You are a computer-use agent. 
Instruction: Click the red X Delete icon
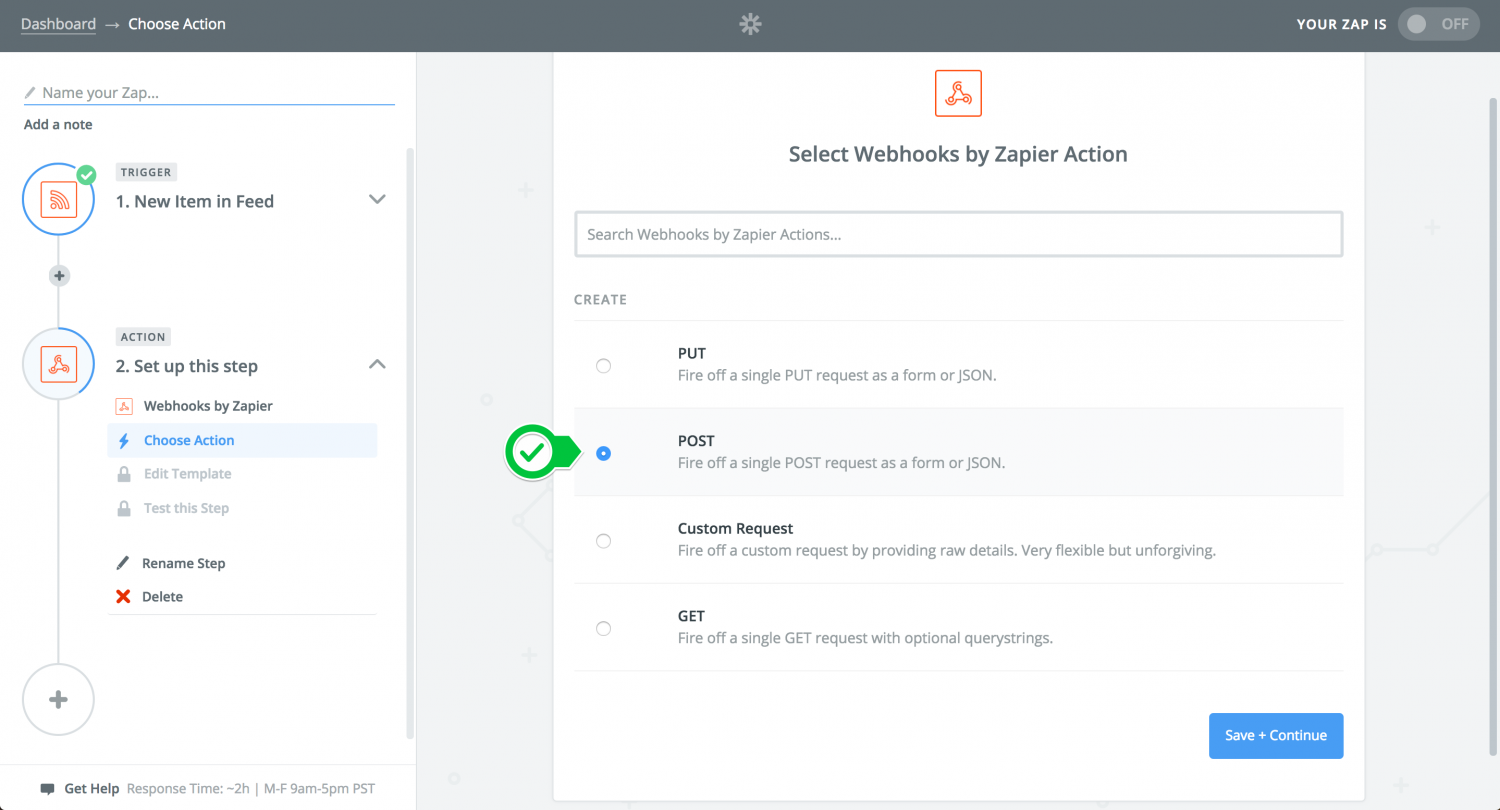click(x=123, y=596)
